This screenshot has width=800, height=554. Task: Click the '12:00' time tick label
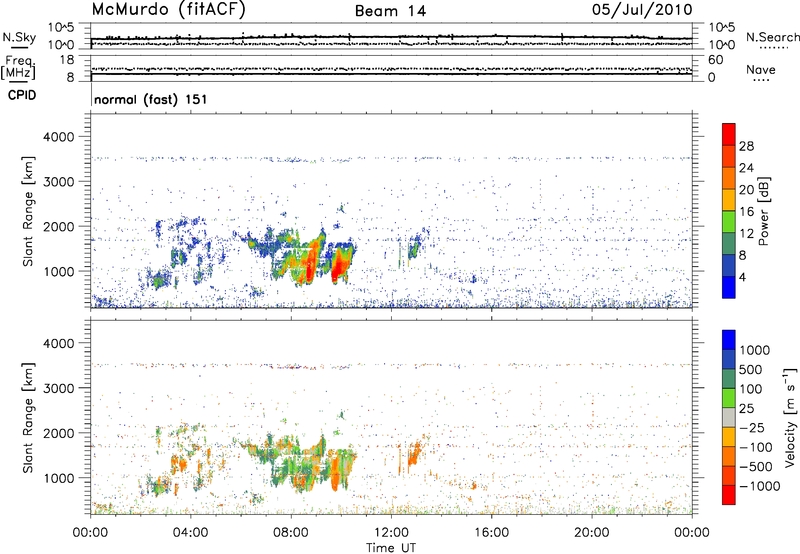click(391, 533)
